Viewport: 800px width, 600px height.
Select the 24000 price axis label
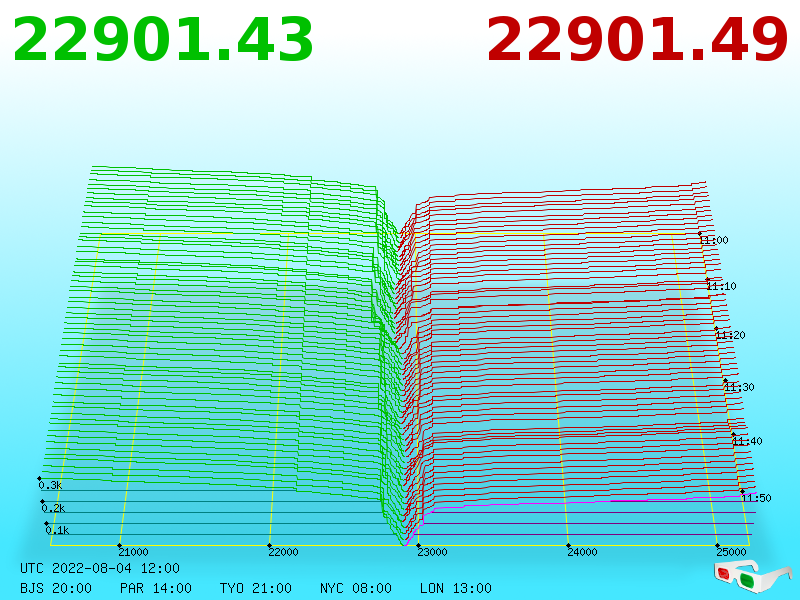(x=583, y=552)
